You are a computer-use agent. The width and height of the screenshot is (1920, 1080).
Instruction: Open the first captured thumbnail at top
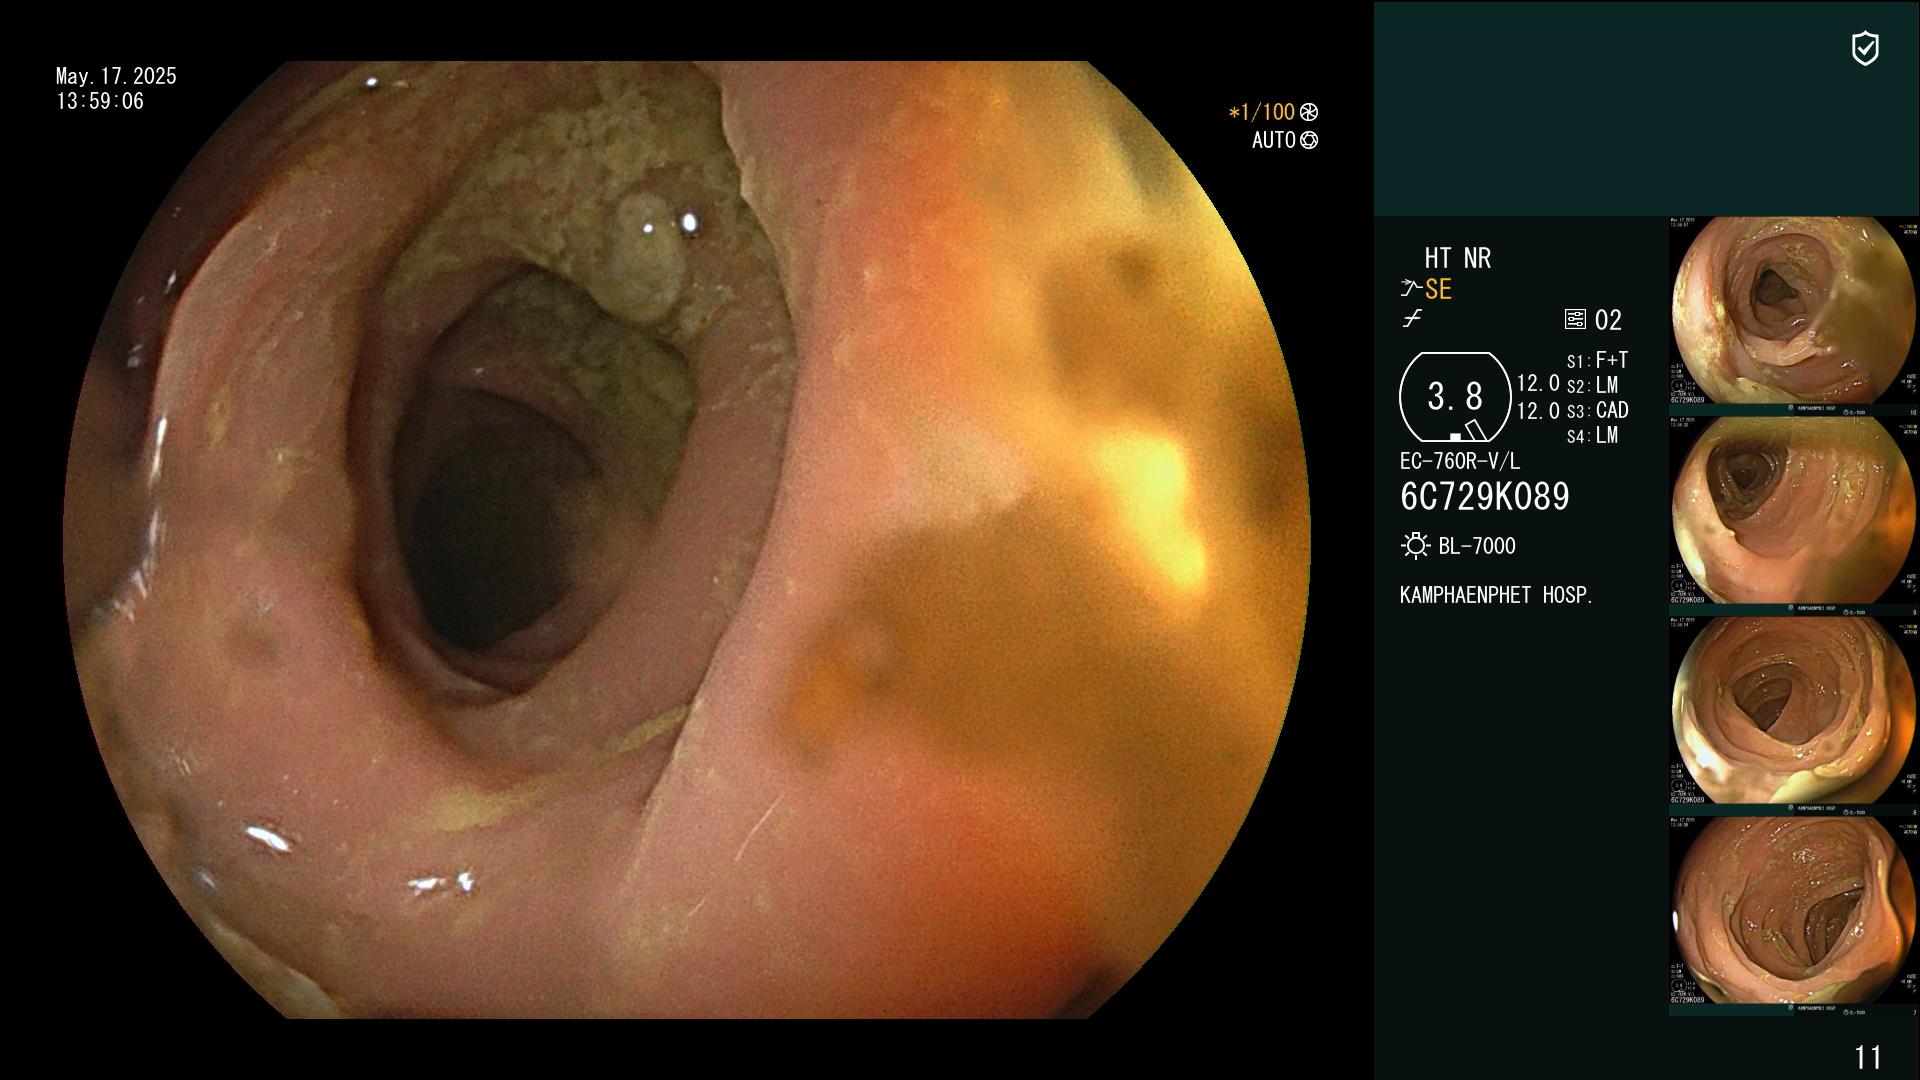tap(1794, 316)
